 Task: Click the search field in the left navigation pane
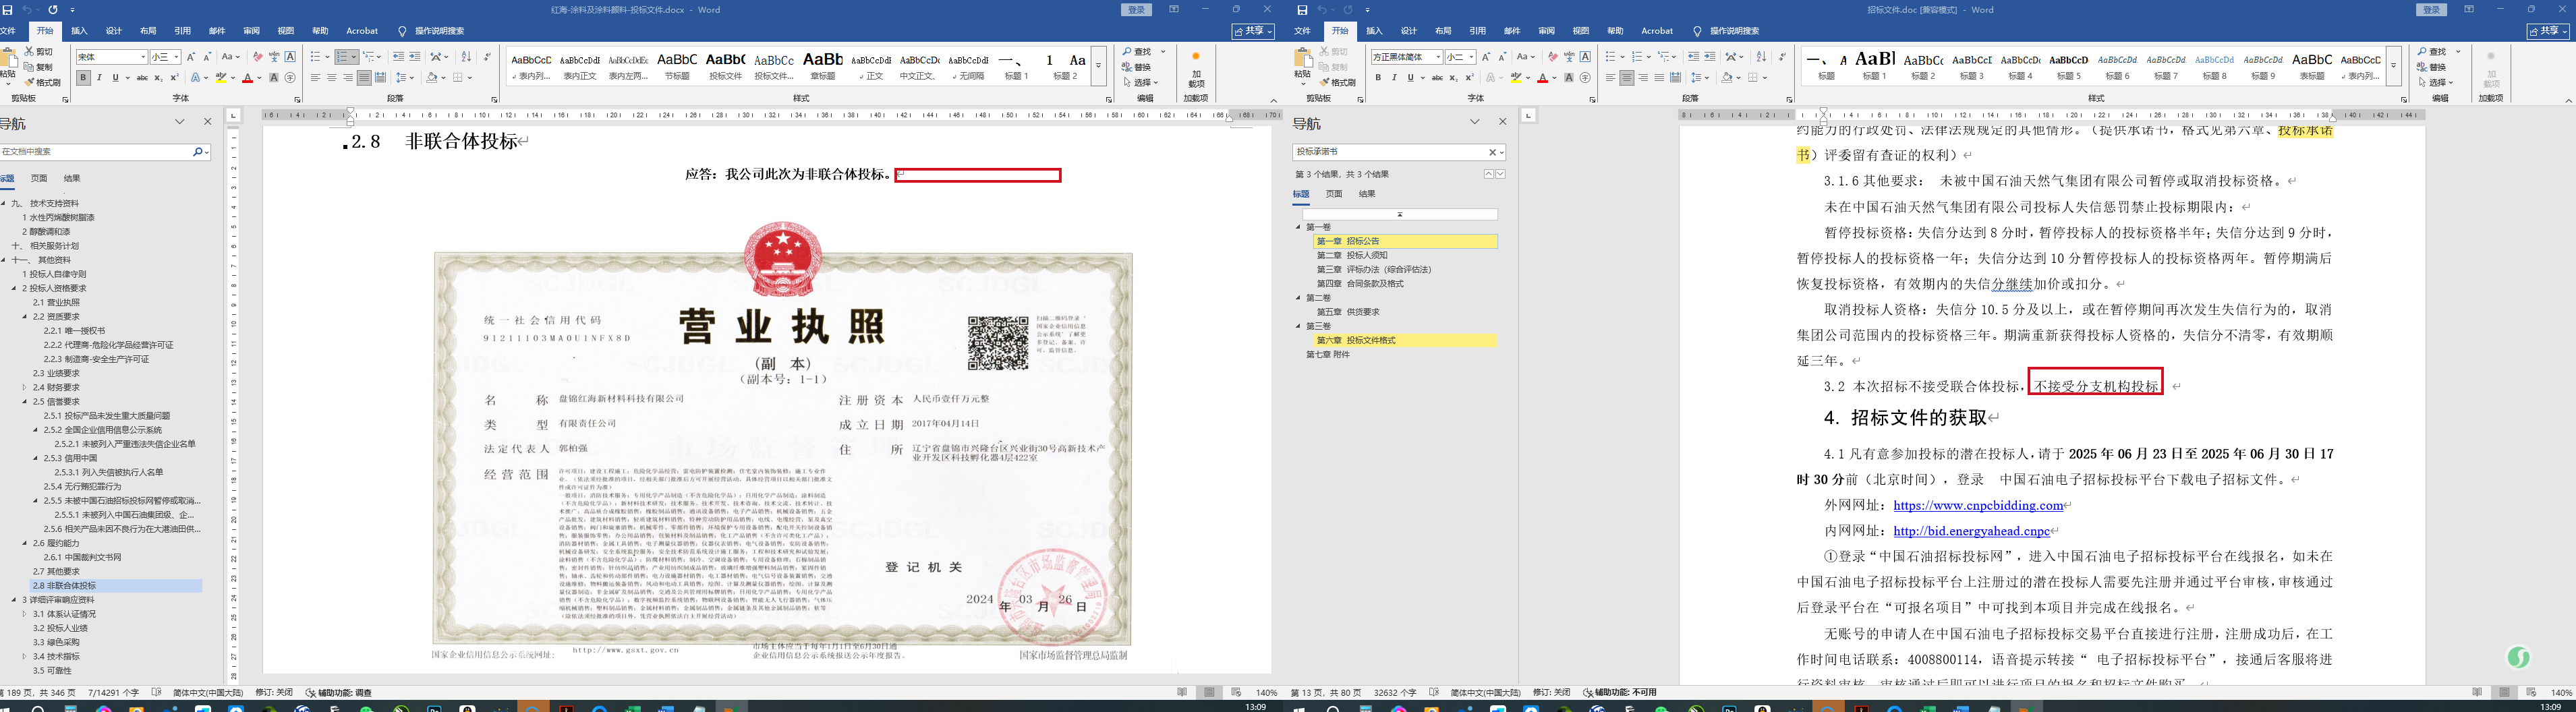95,152
